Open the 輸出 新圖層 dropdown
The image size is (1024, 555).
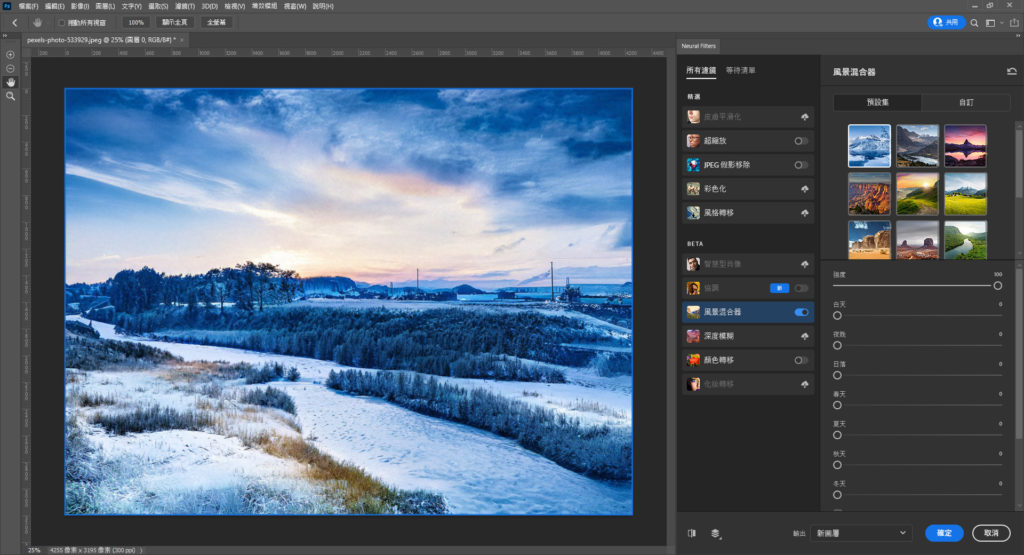861,533
